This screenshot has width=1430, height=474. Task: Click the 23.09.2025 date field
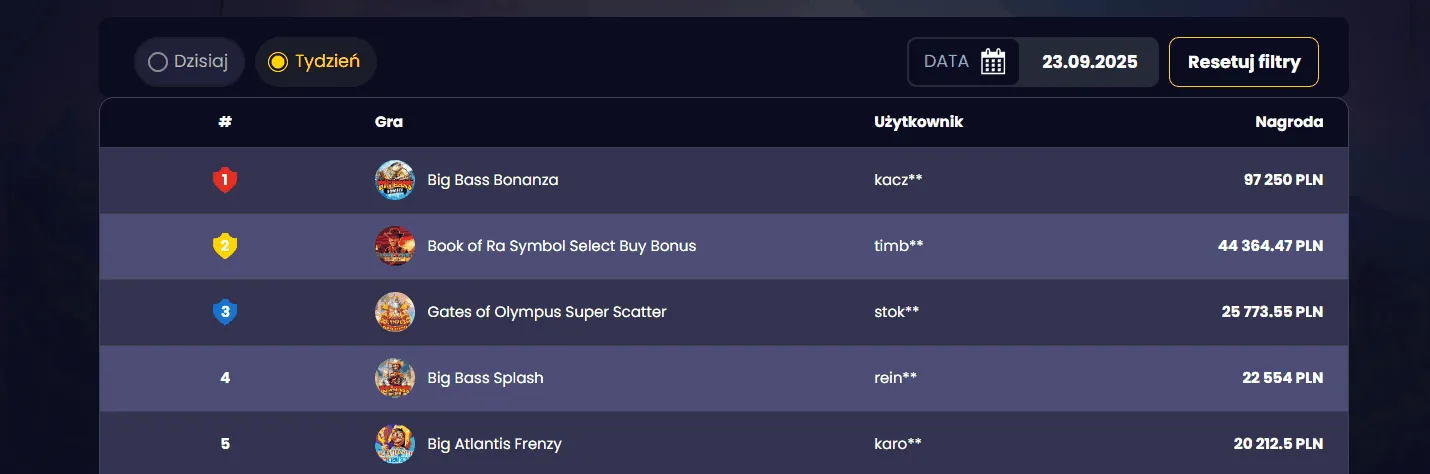pos(1089,62)
